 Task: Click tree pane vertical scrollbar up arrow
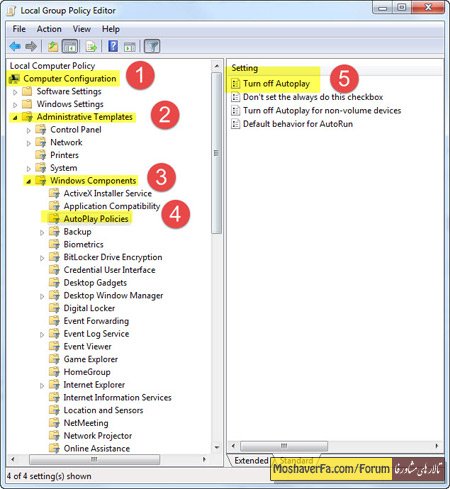click(x=217, y=66)
